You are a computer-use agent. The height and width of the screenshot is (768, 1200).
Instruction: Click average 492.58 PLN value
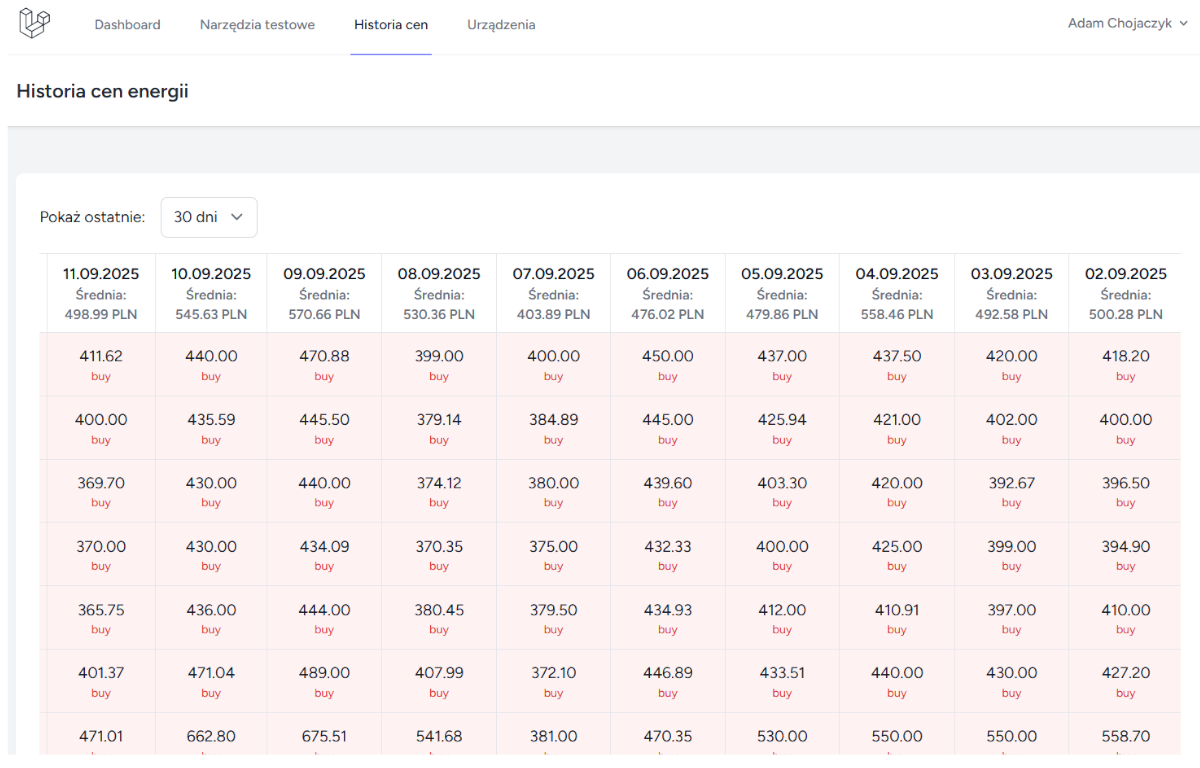coord(1012,314)
